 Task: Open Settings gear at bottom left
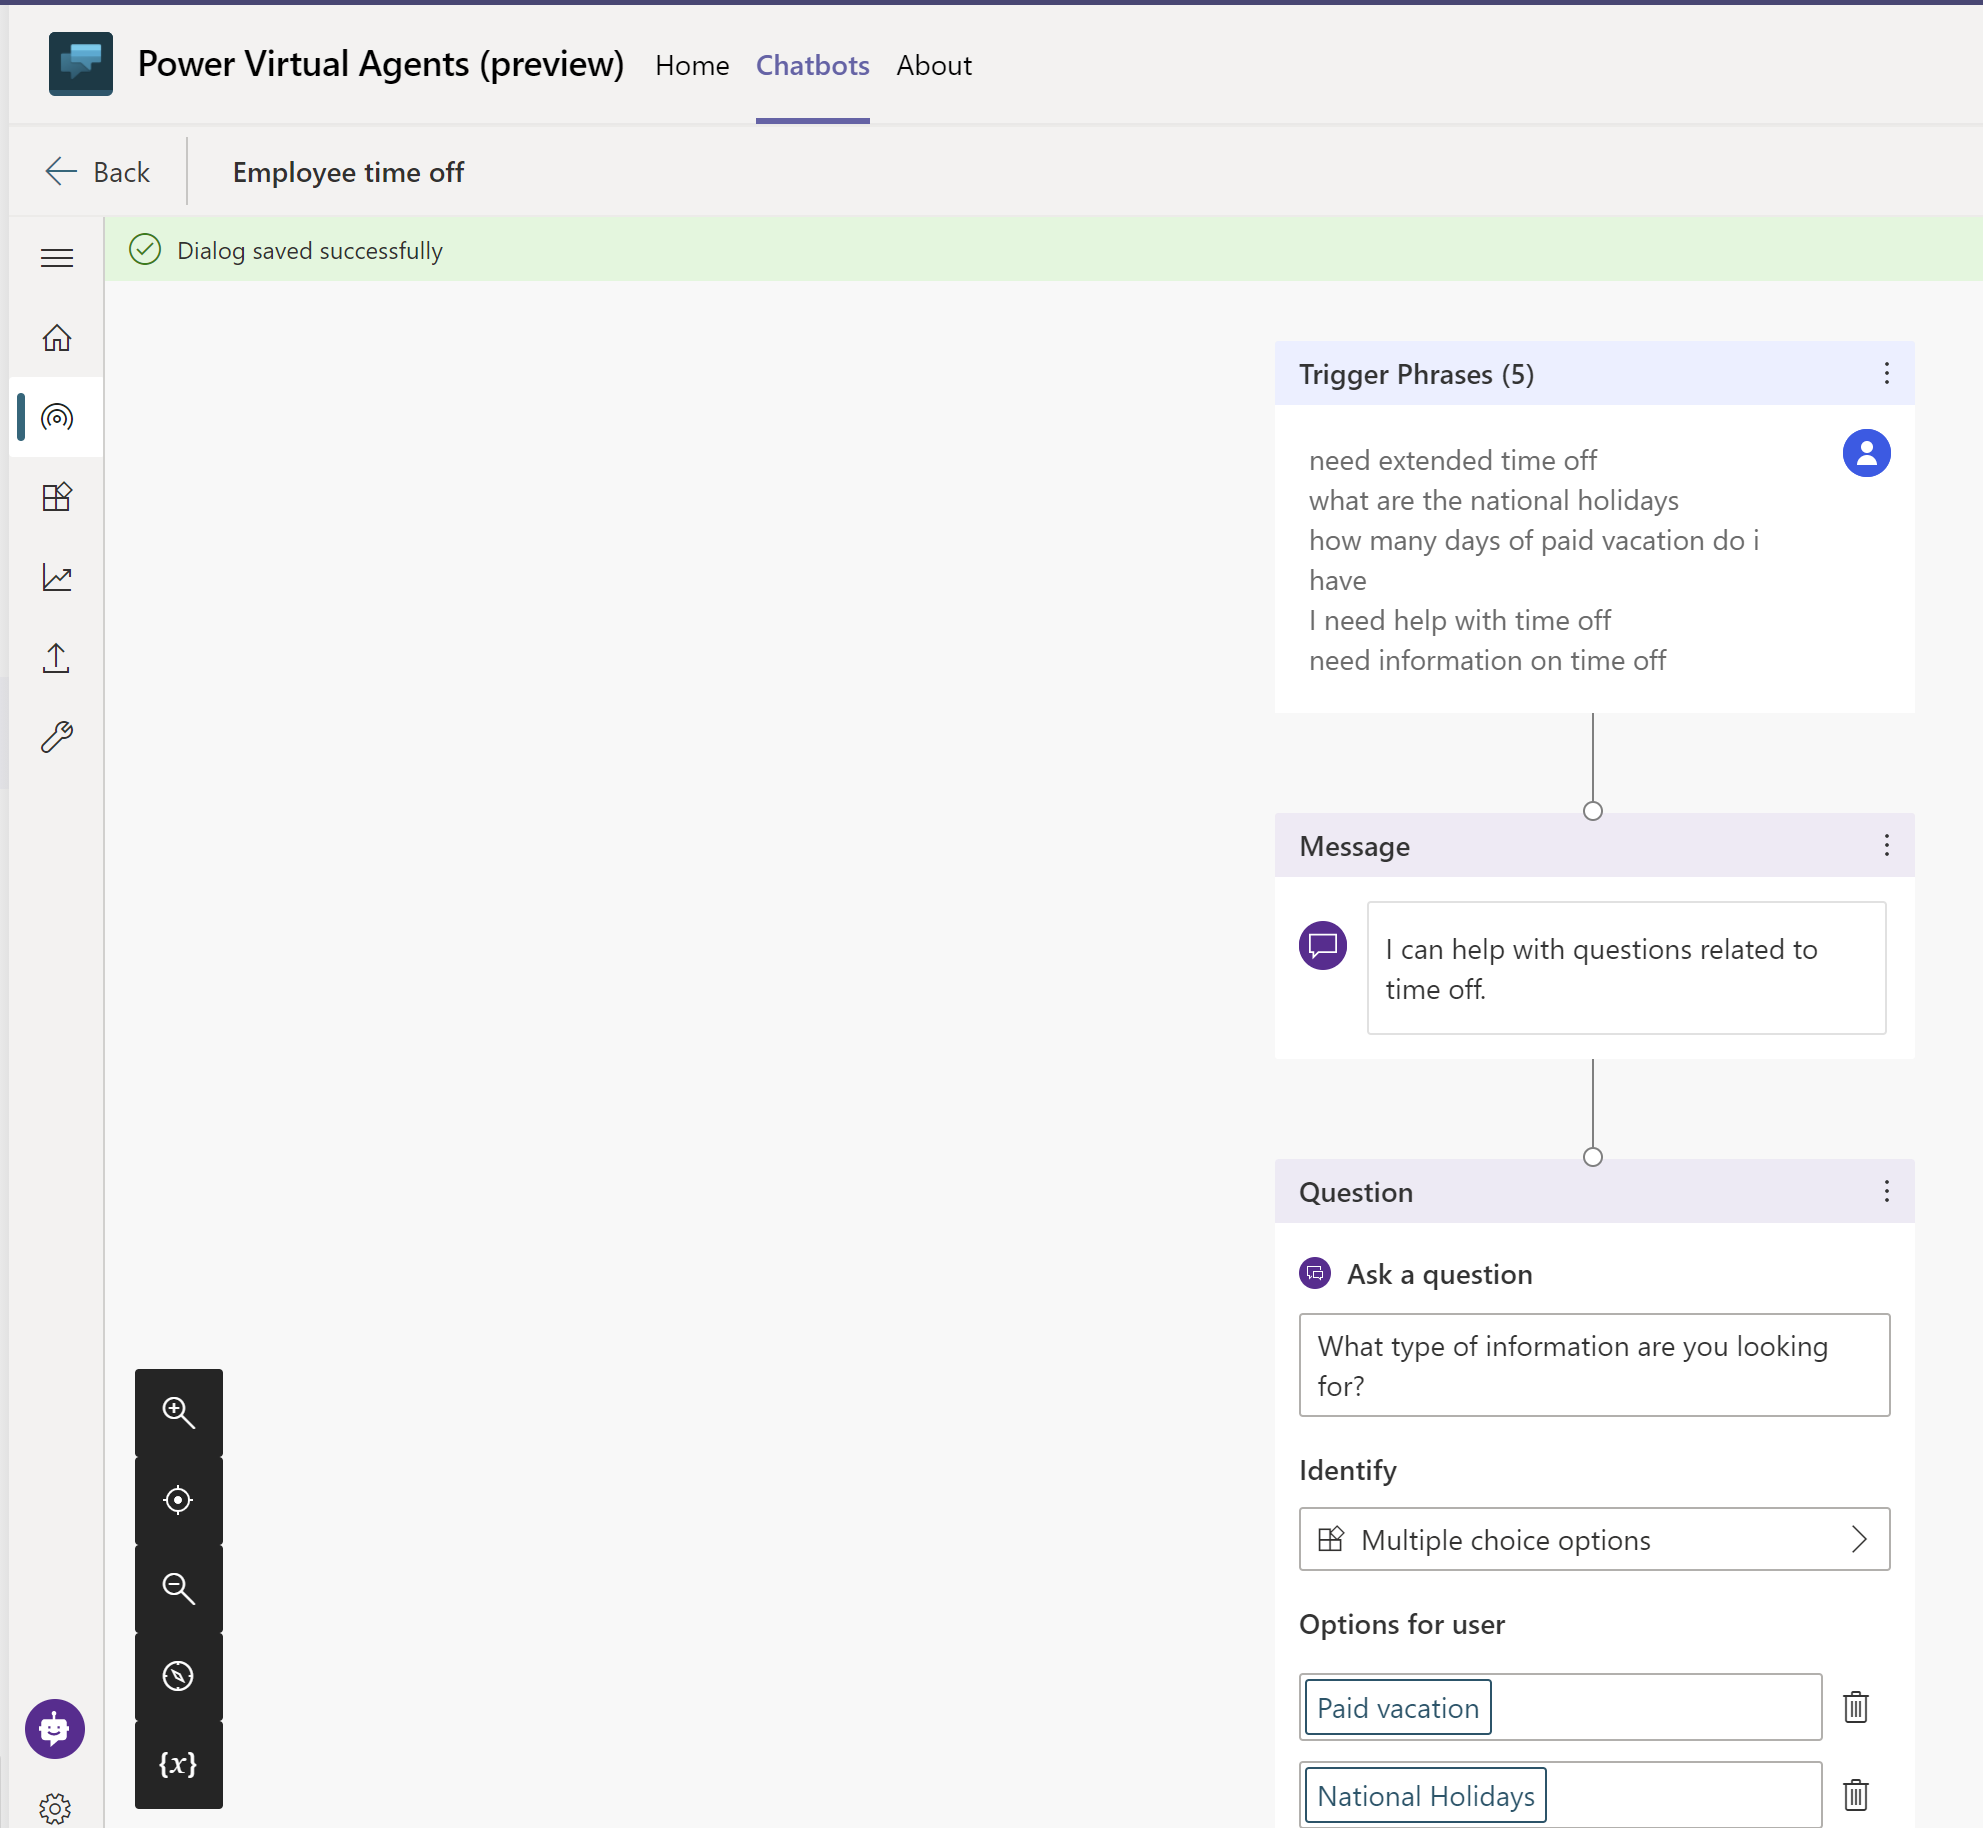click(55, 1807)
